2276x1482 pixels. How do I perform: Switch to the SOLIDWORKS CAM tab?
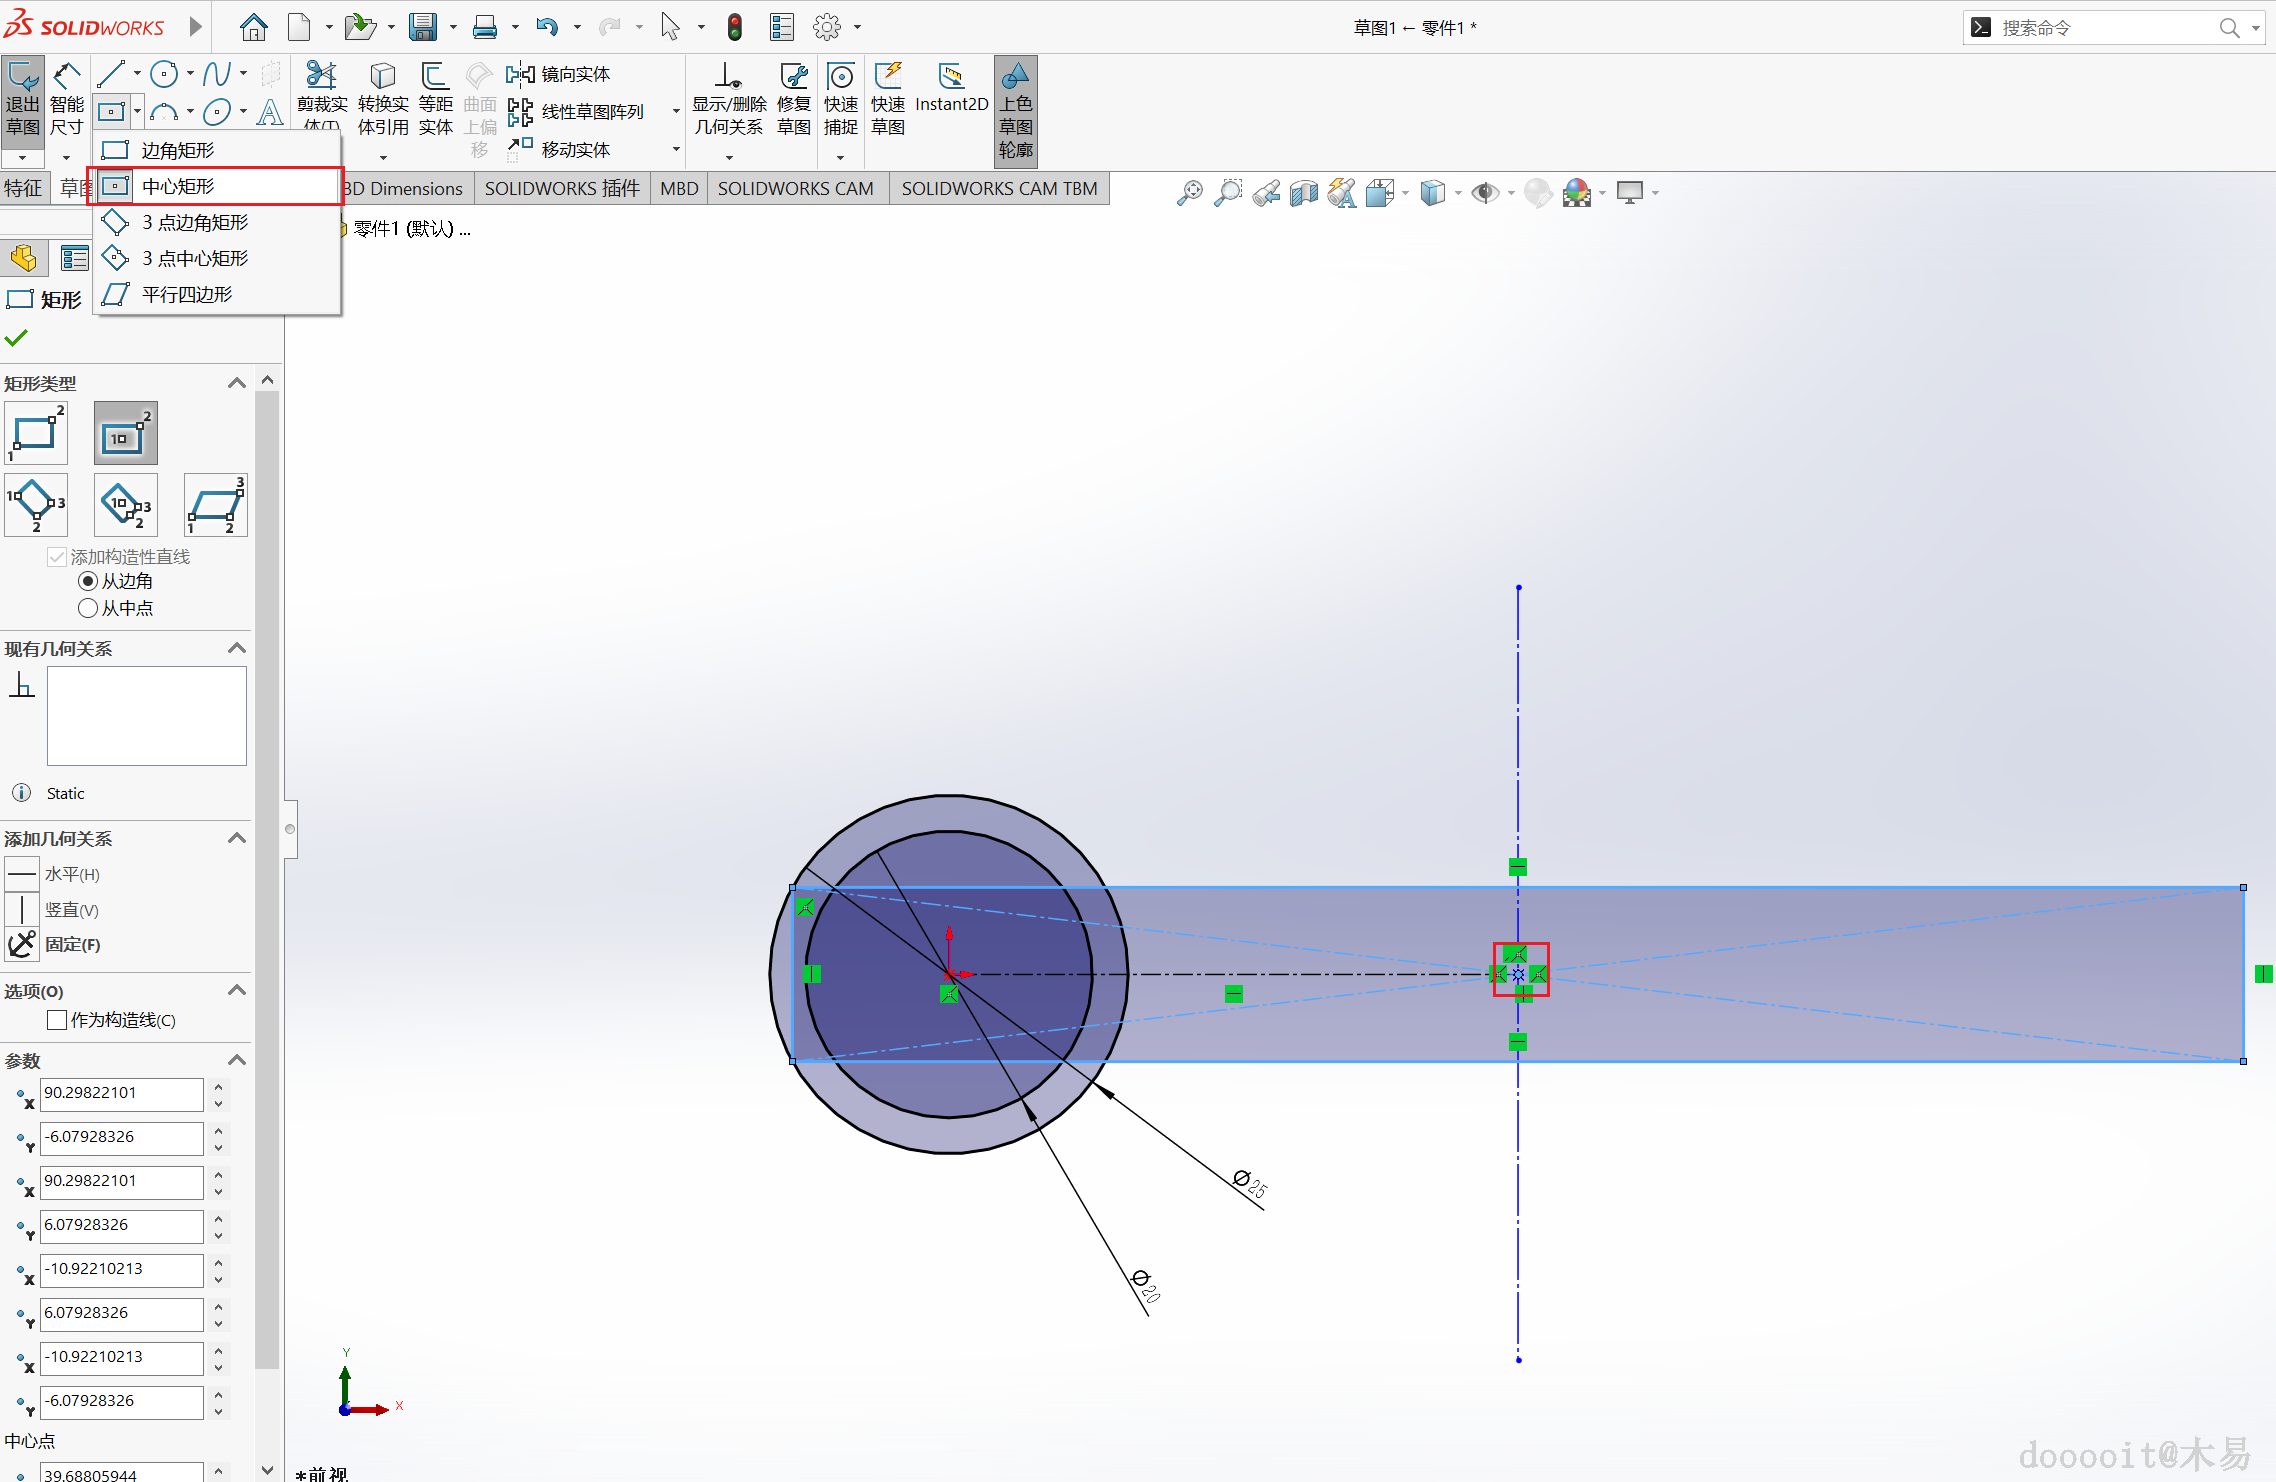click(795, 188)
